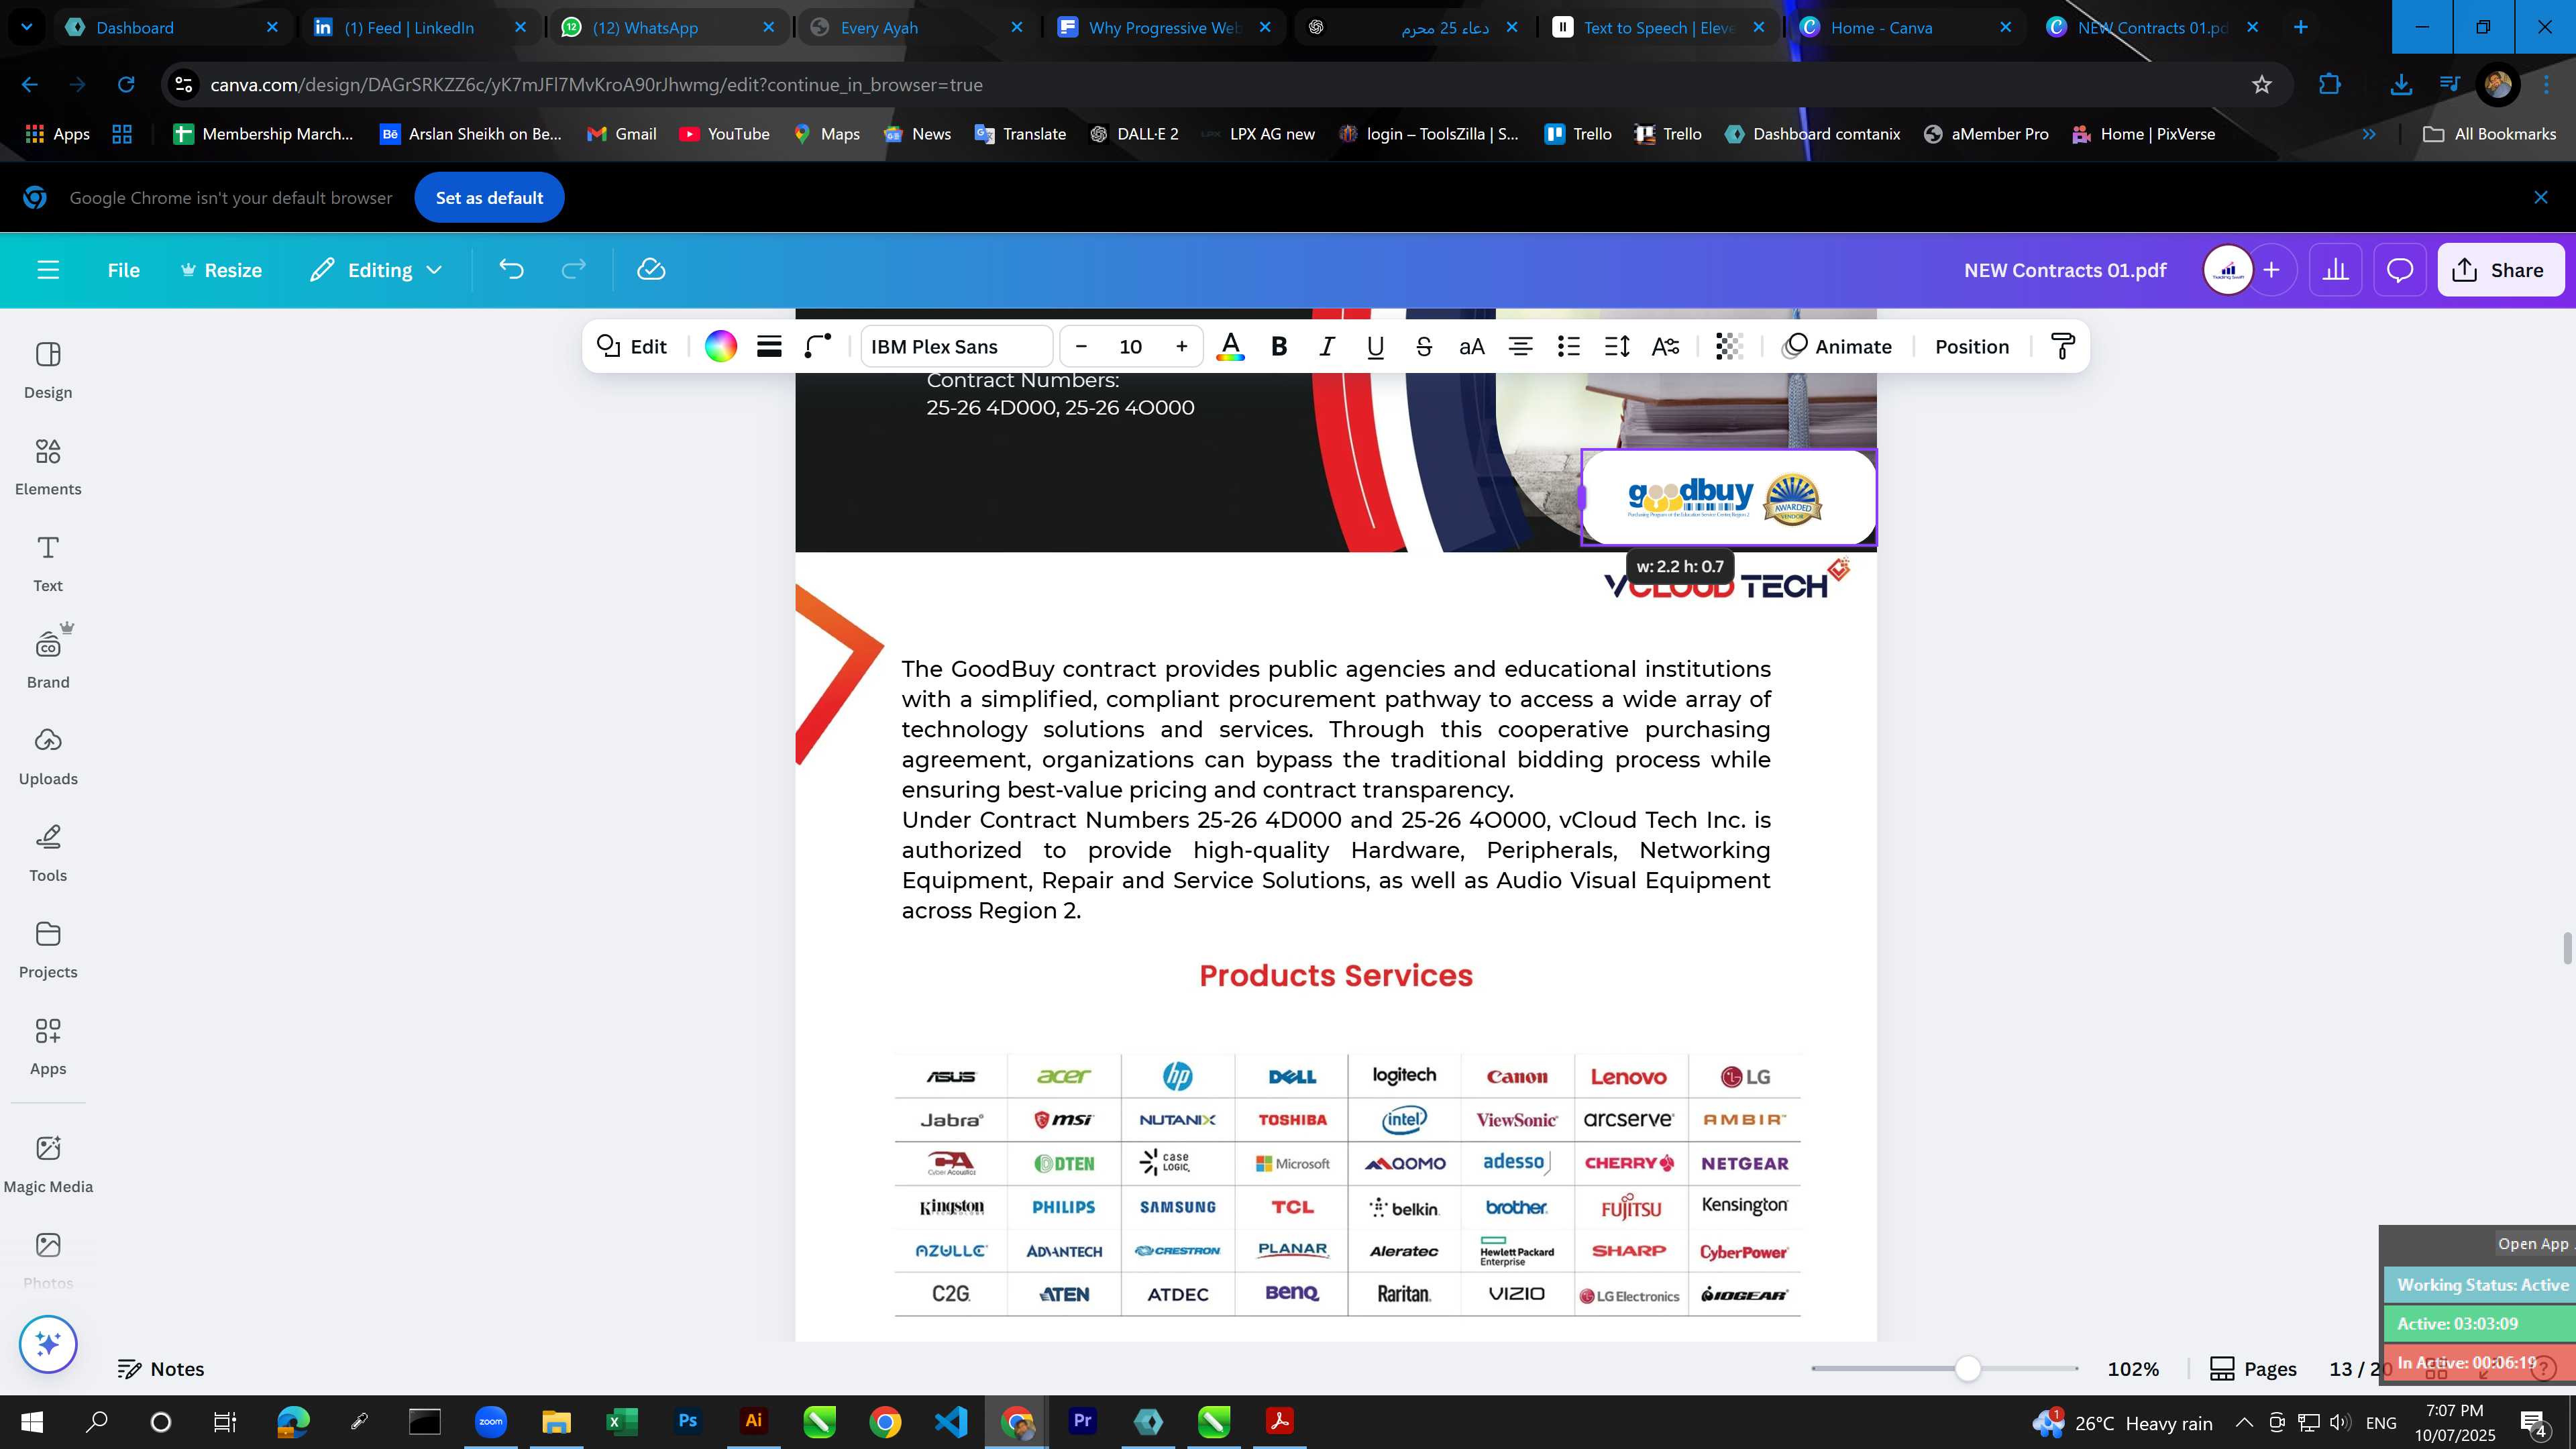The image size is (2576, 1449).
Task: Click the font size value field
Action: coord(1131,347)
